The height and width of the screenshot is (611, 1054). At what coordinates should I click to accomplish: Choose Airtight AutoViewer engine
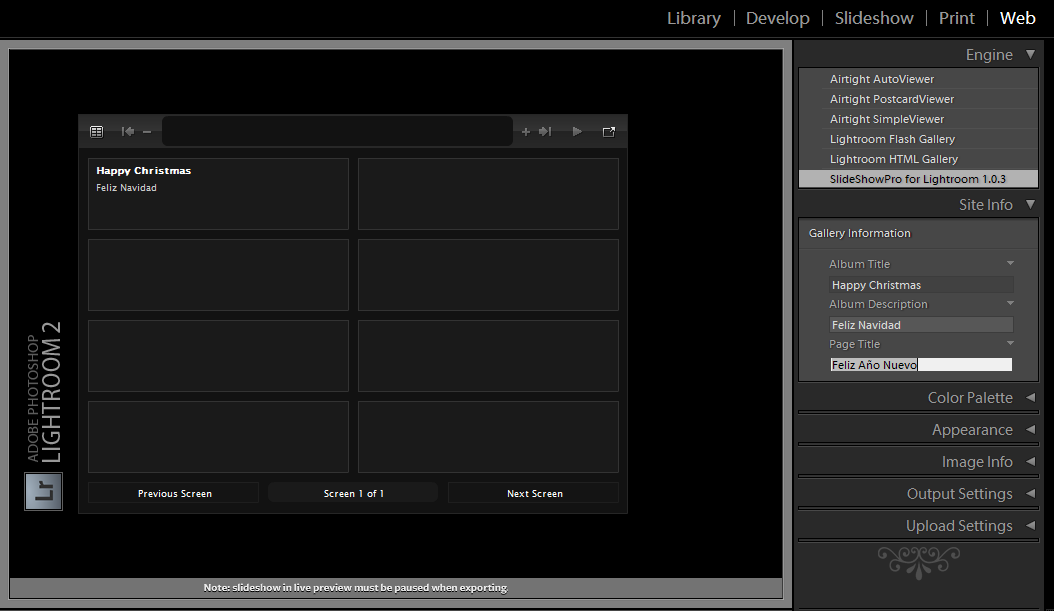918,79
